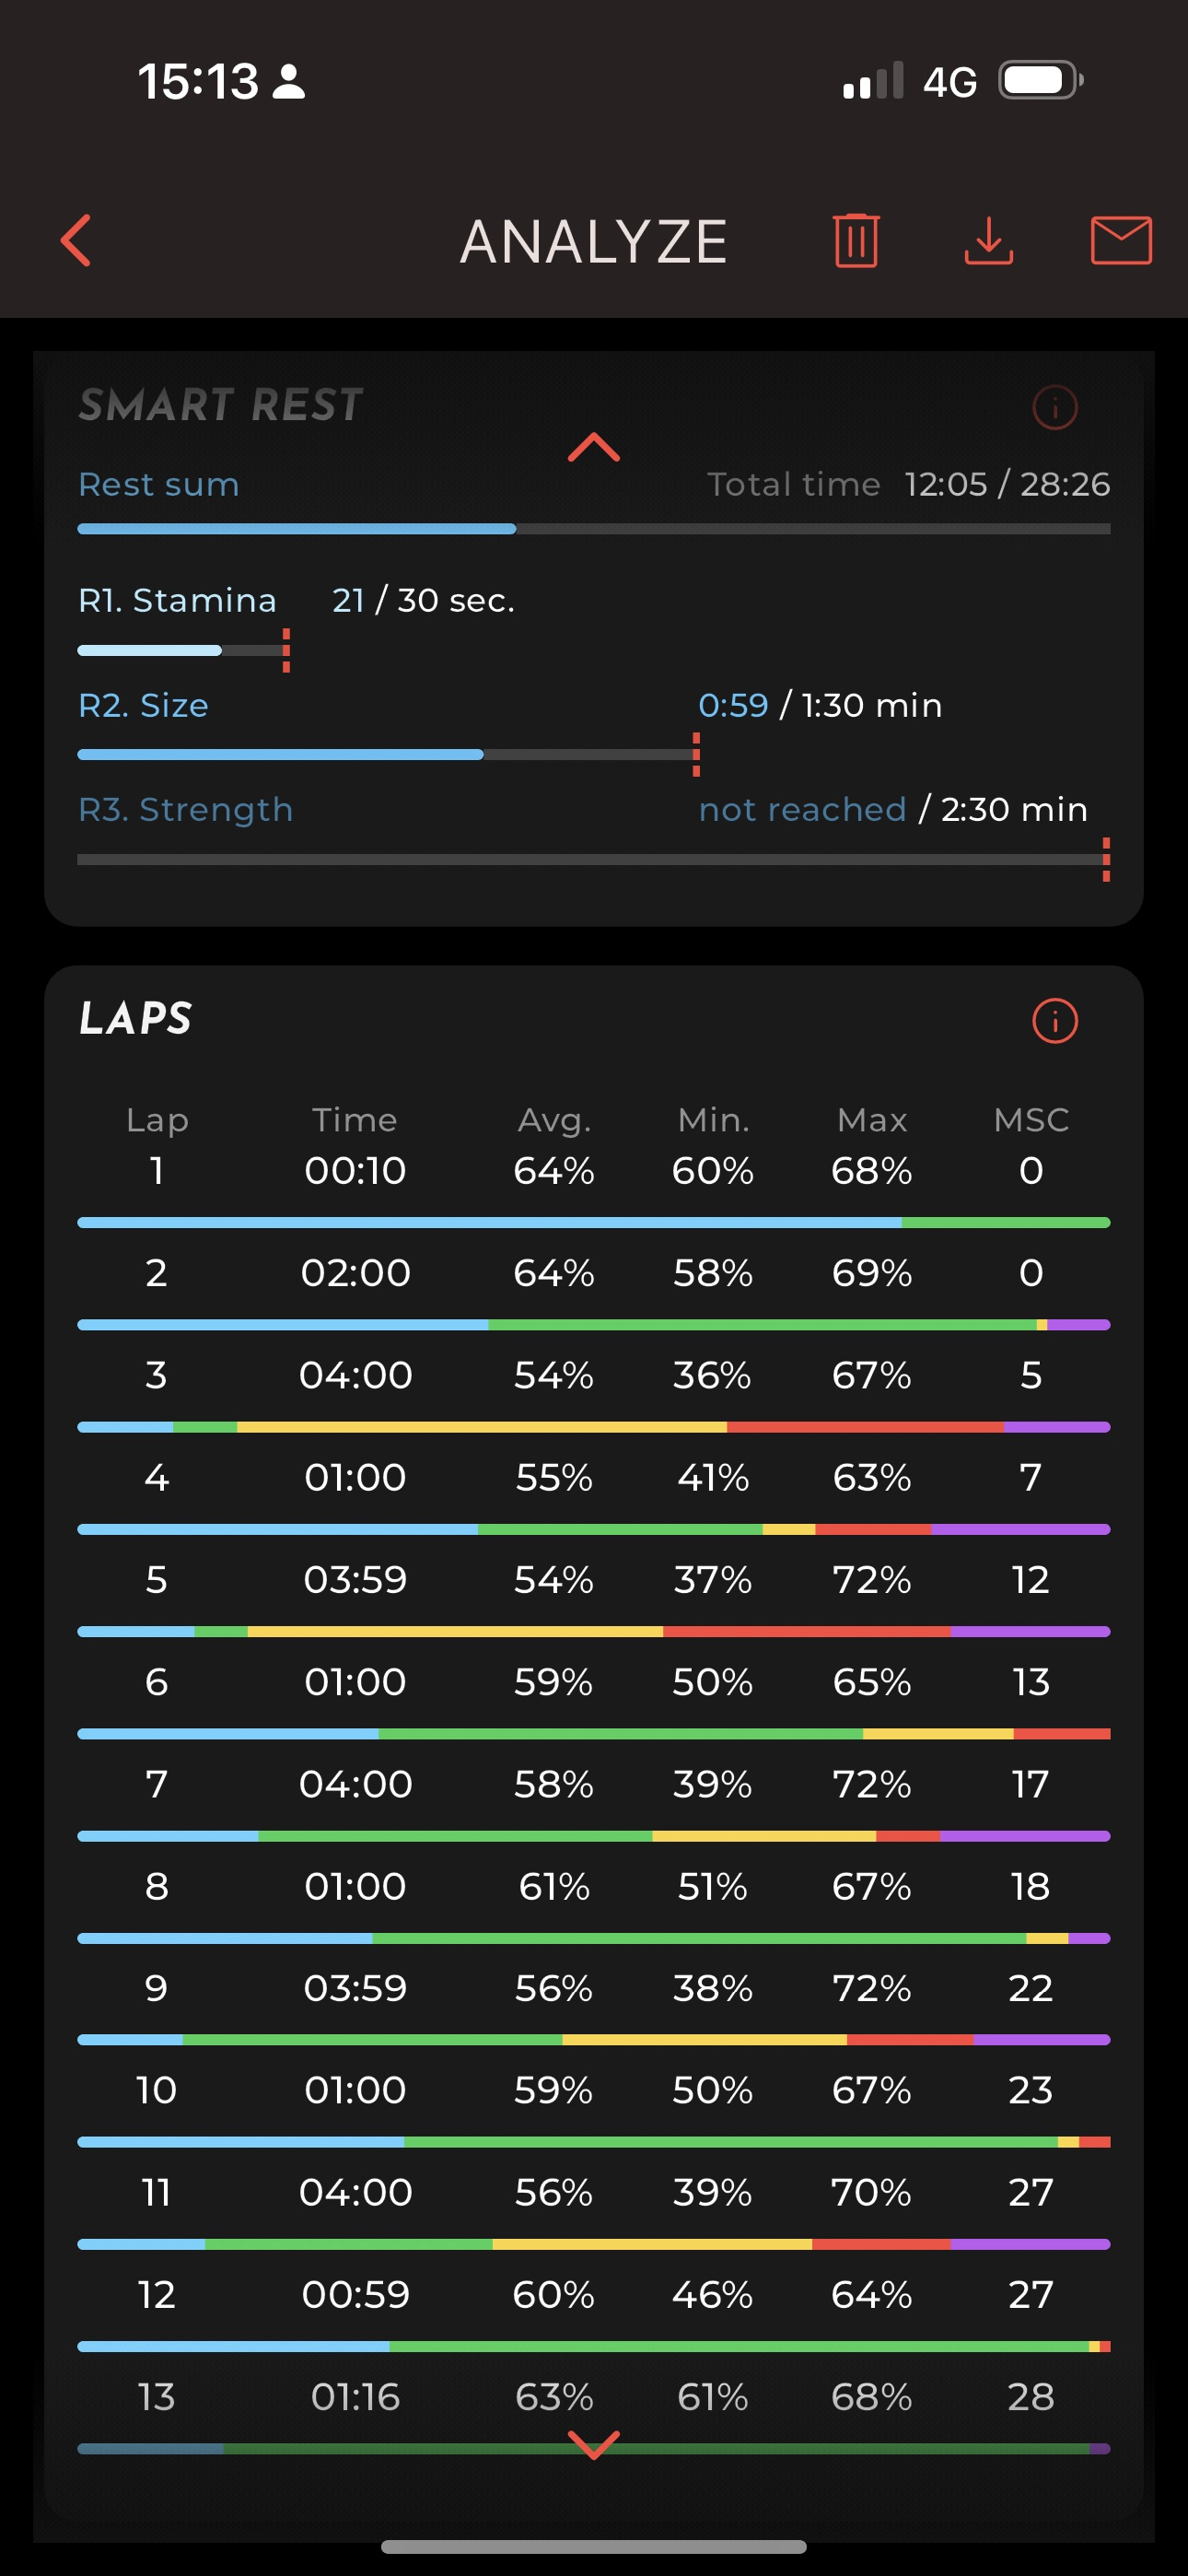Select lap 3 row with 04:00 time

coord(594,1375)
